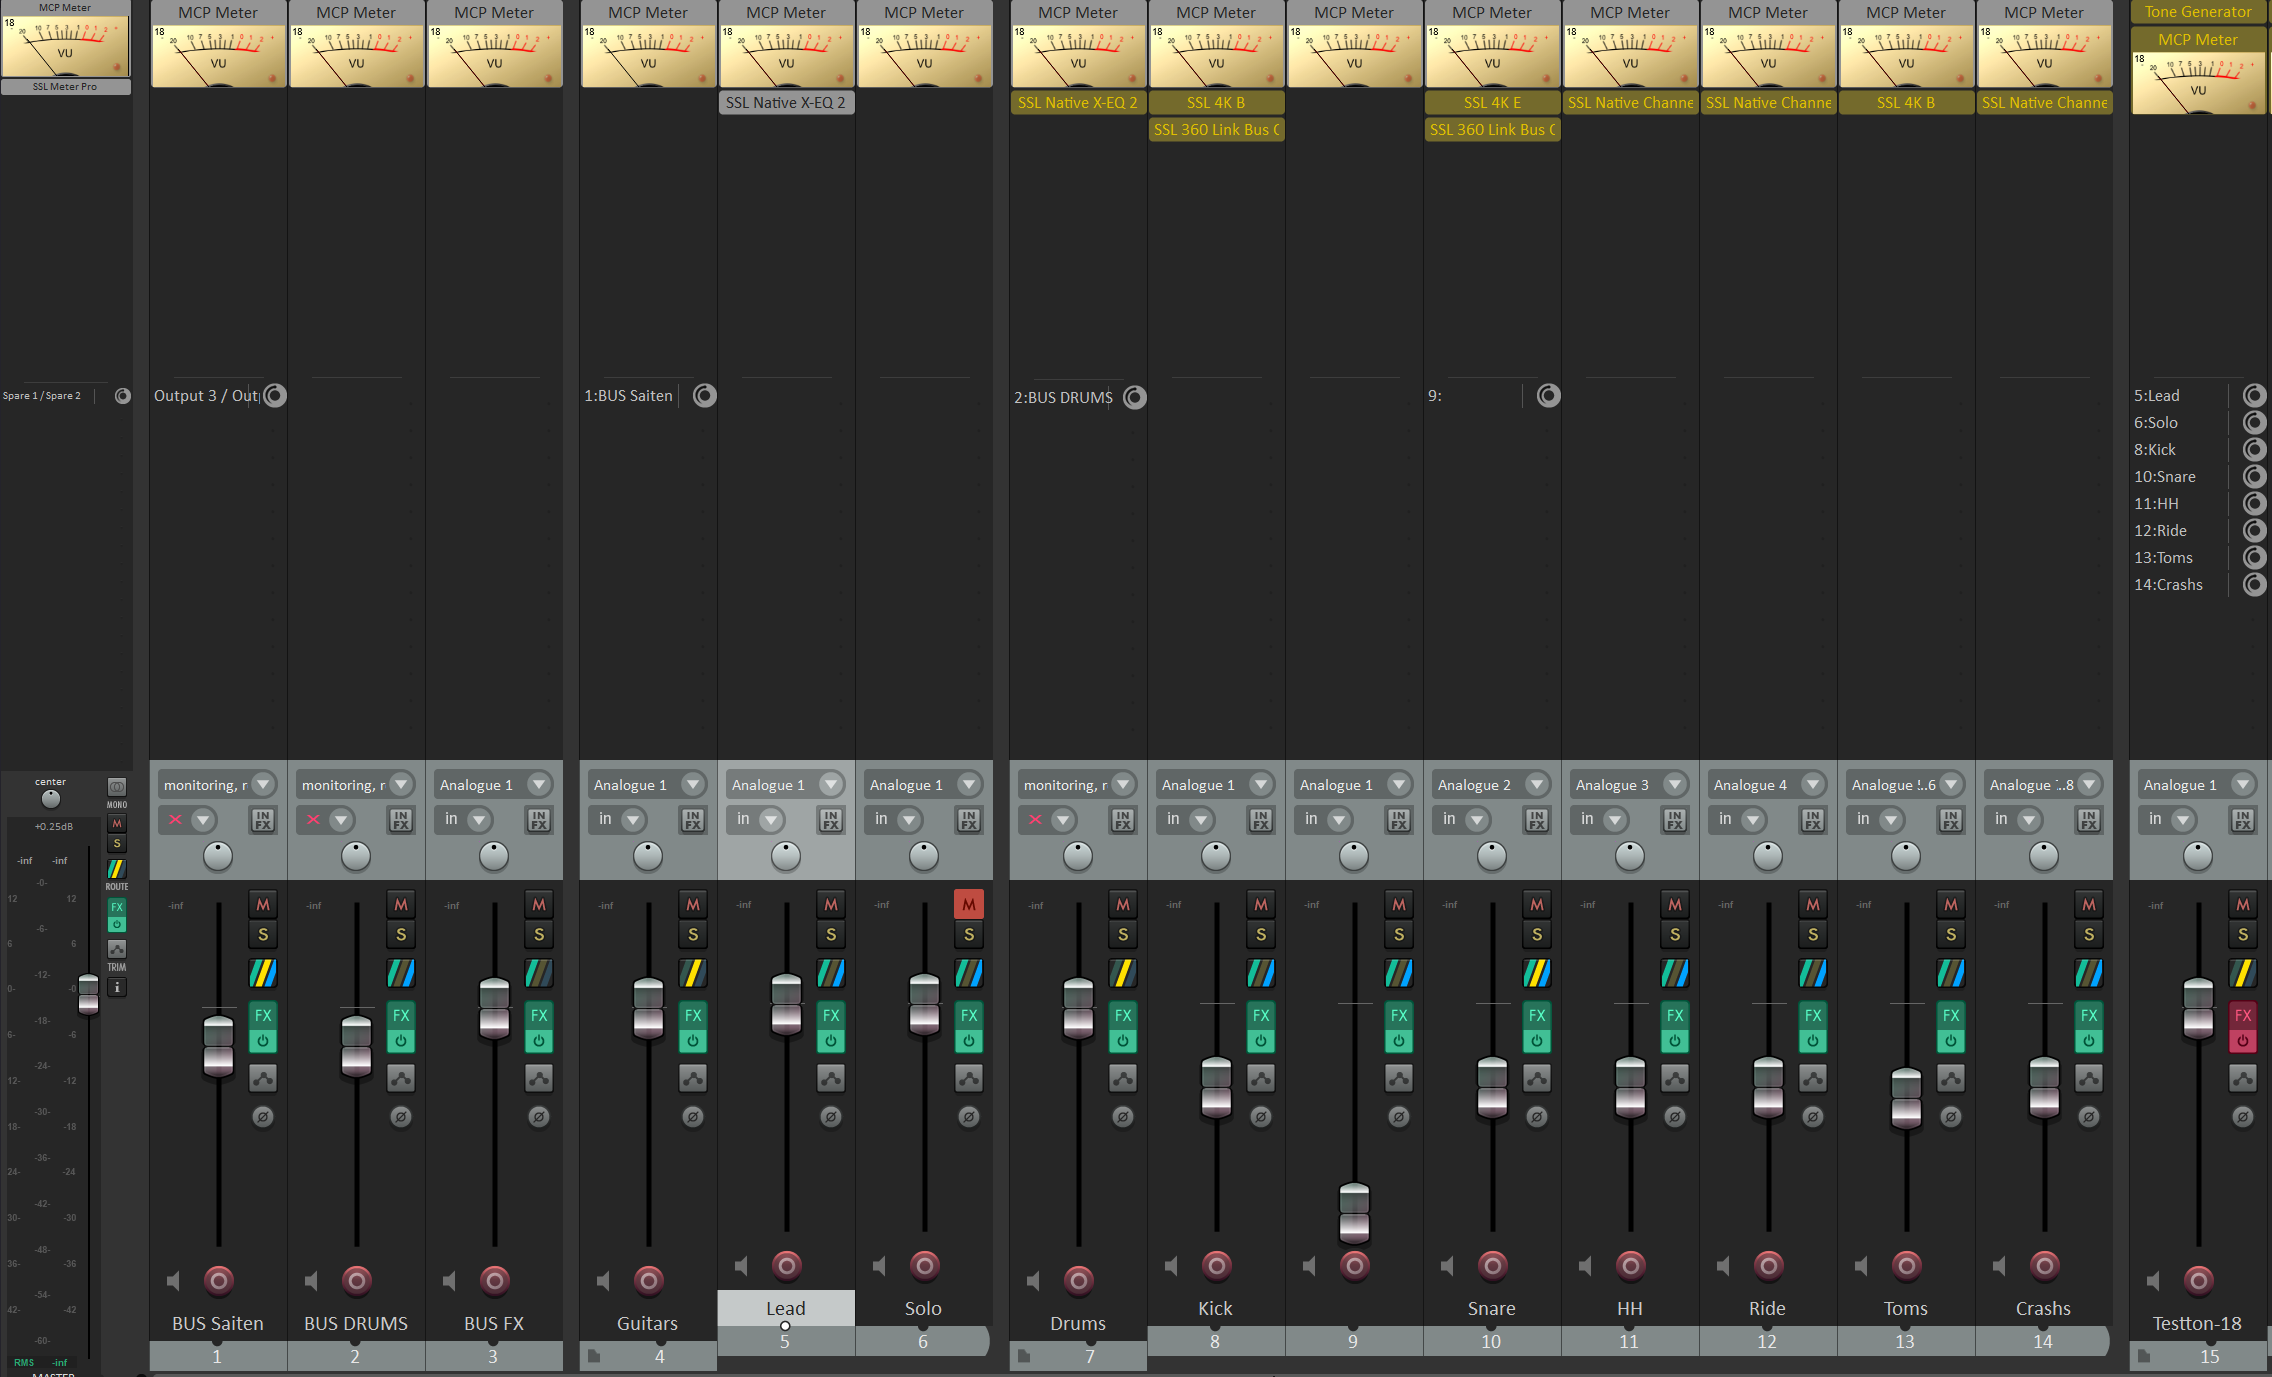The height and width of the screenshot is (1377, 2272).
Task: Click the Ride track volume fader
Action: 1768,1088
